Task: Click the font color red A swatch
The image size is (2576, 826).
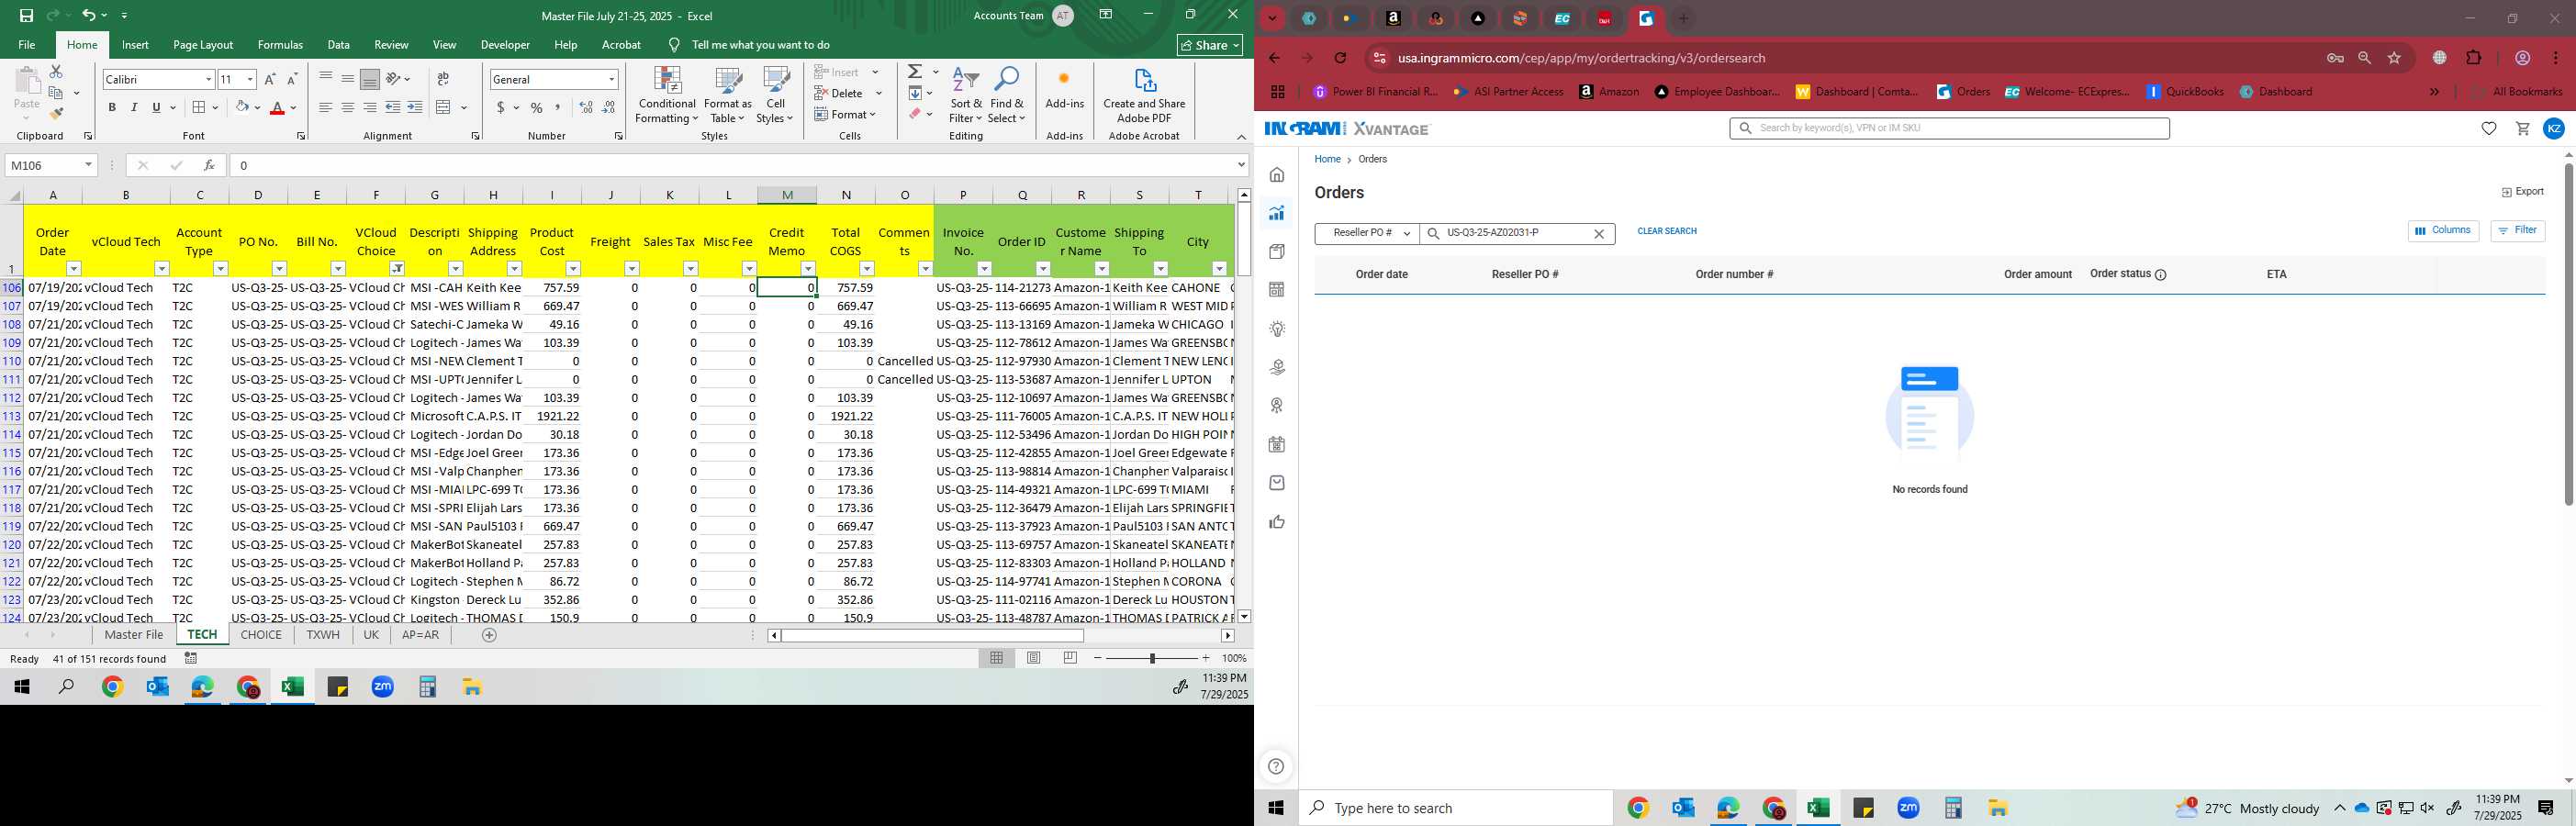Action: [277, 107]
